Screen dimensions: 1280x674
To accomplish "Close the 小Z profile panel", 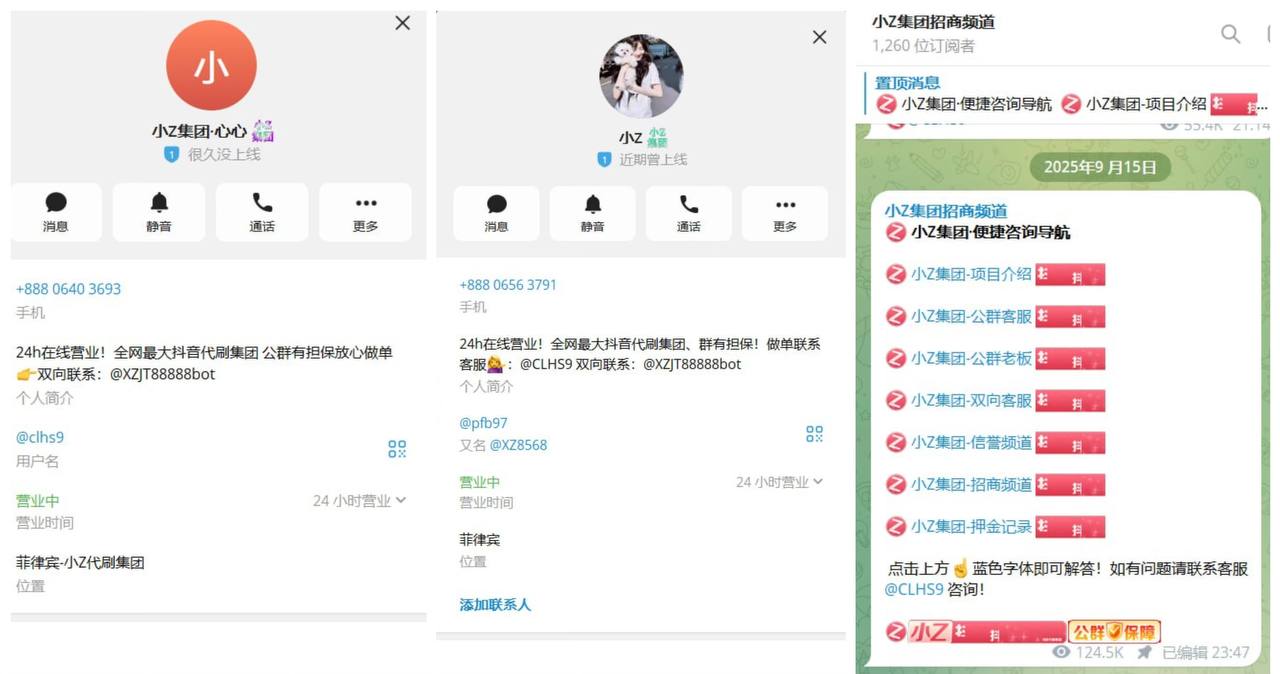I will click(820, 37).
